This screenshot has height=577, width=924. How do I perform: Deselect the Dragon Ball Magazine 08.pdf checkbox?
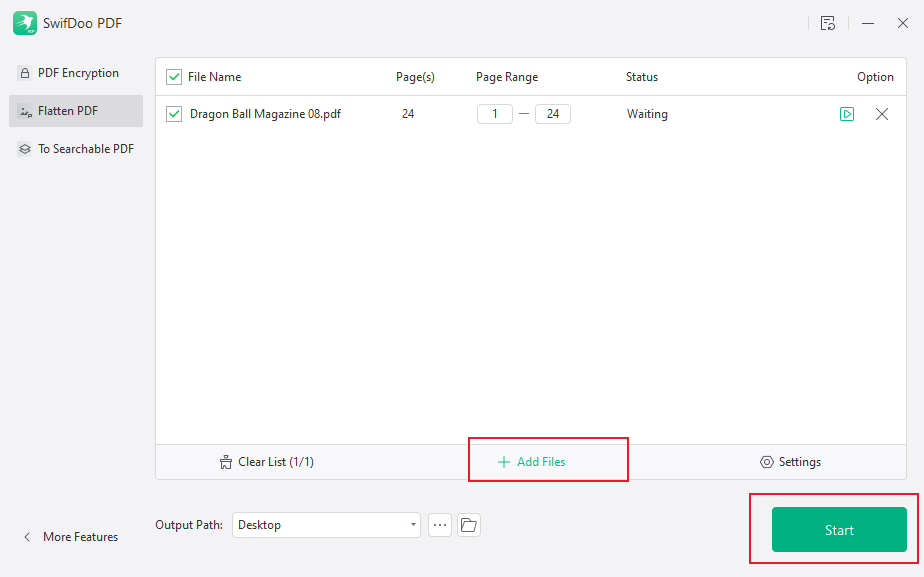pos(174,114)
